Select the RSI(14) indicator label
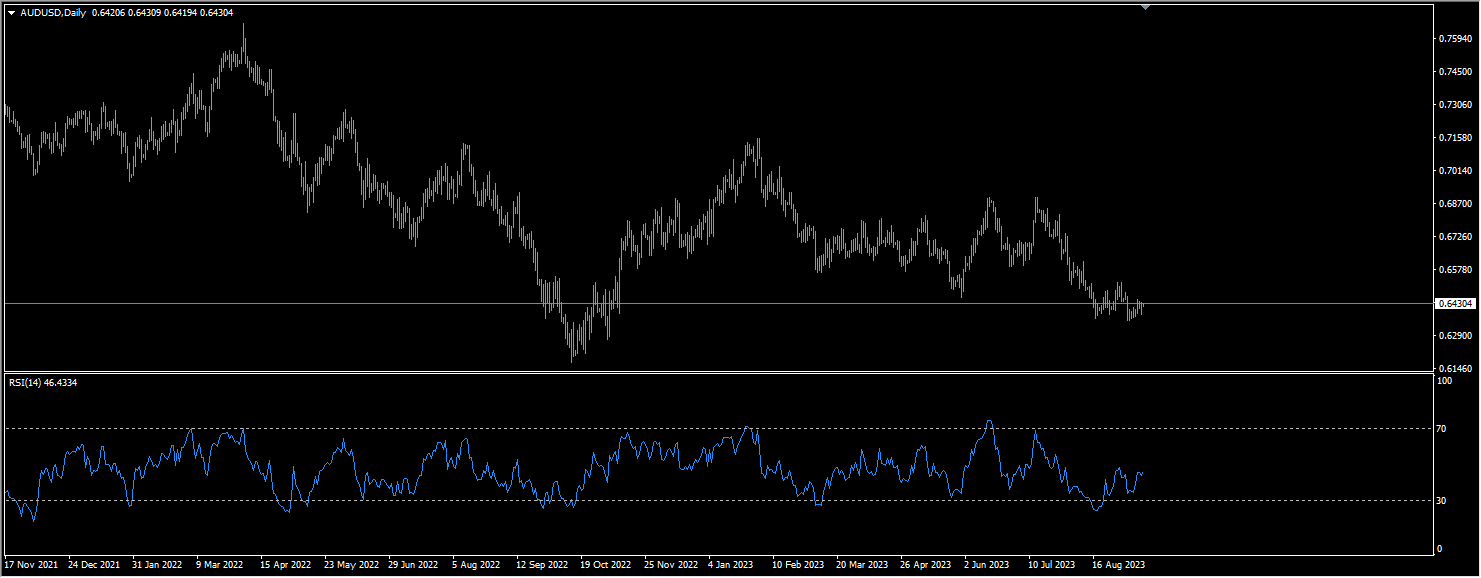 pos(42,383)
